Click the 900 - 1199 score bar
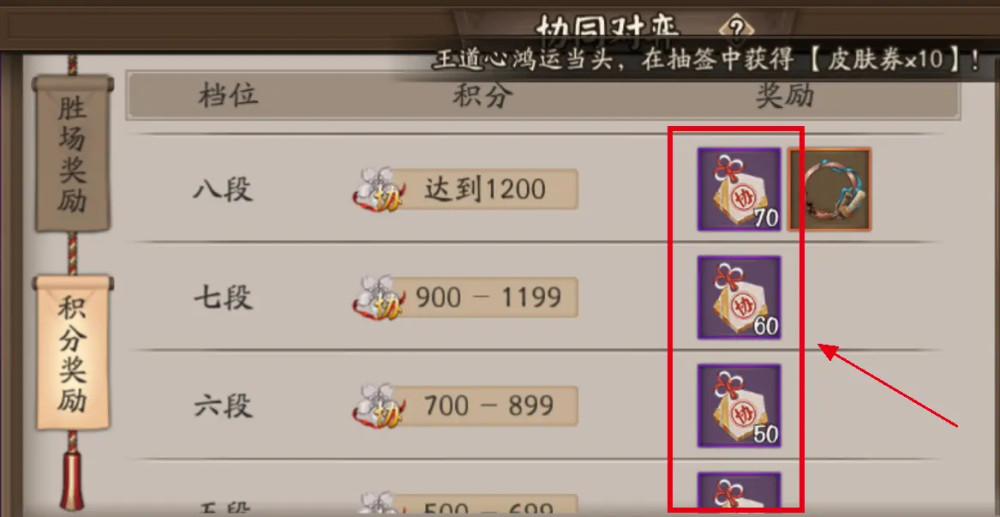The image size is (1000, 517). [485, 298]
